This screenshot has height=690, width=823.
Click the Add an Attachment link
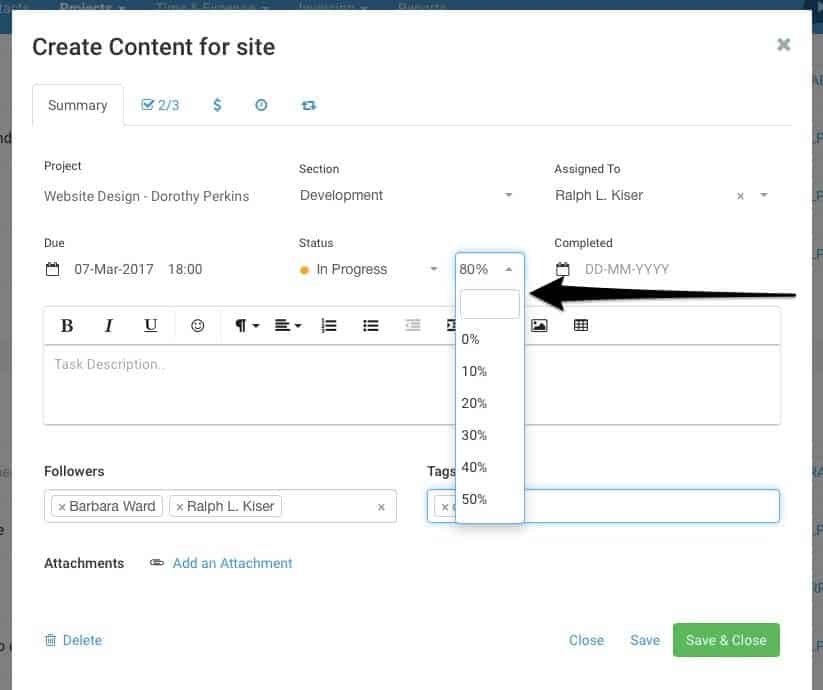point(232,563)
